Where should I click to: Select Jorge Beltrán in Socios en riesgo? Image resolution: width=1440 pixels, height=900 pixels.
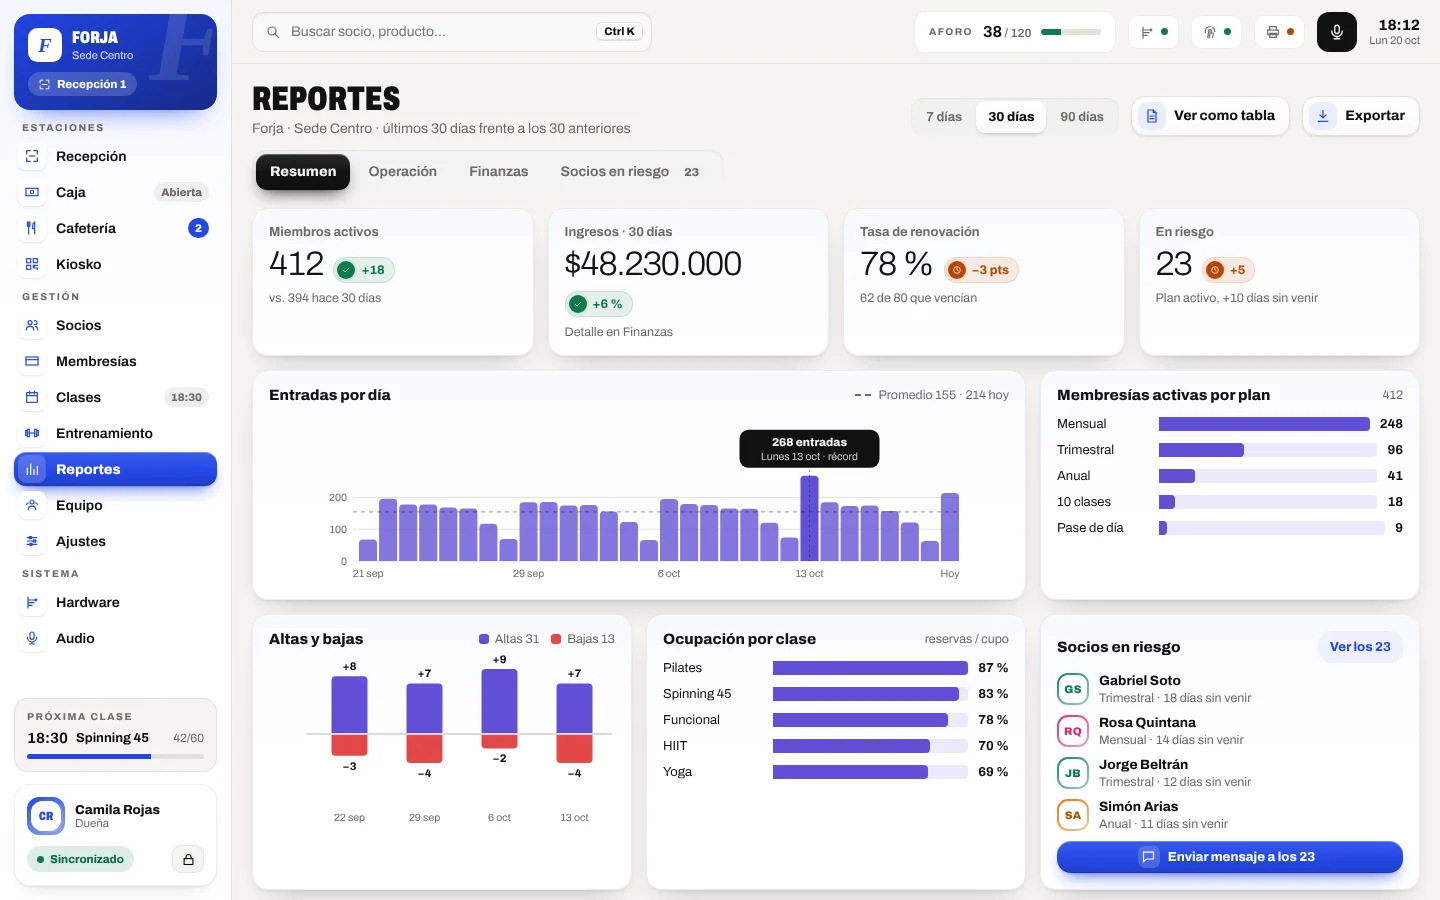[1230, 773]
